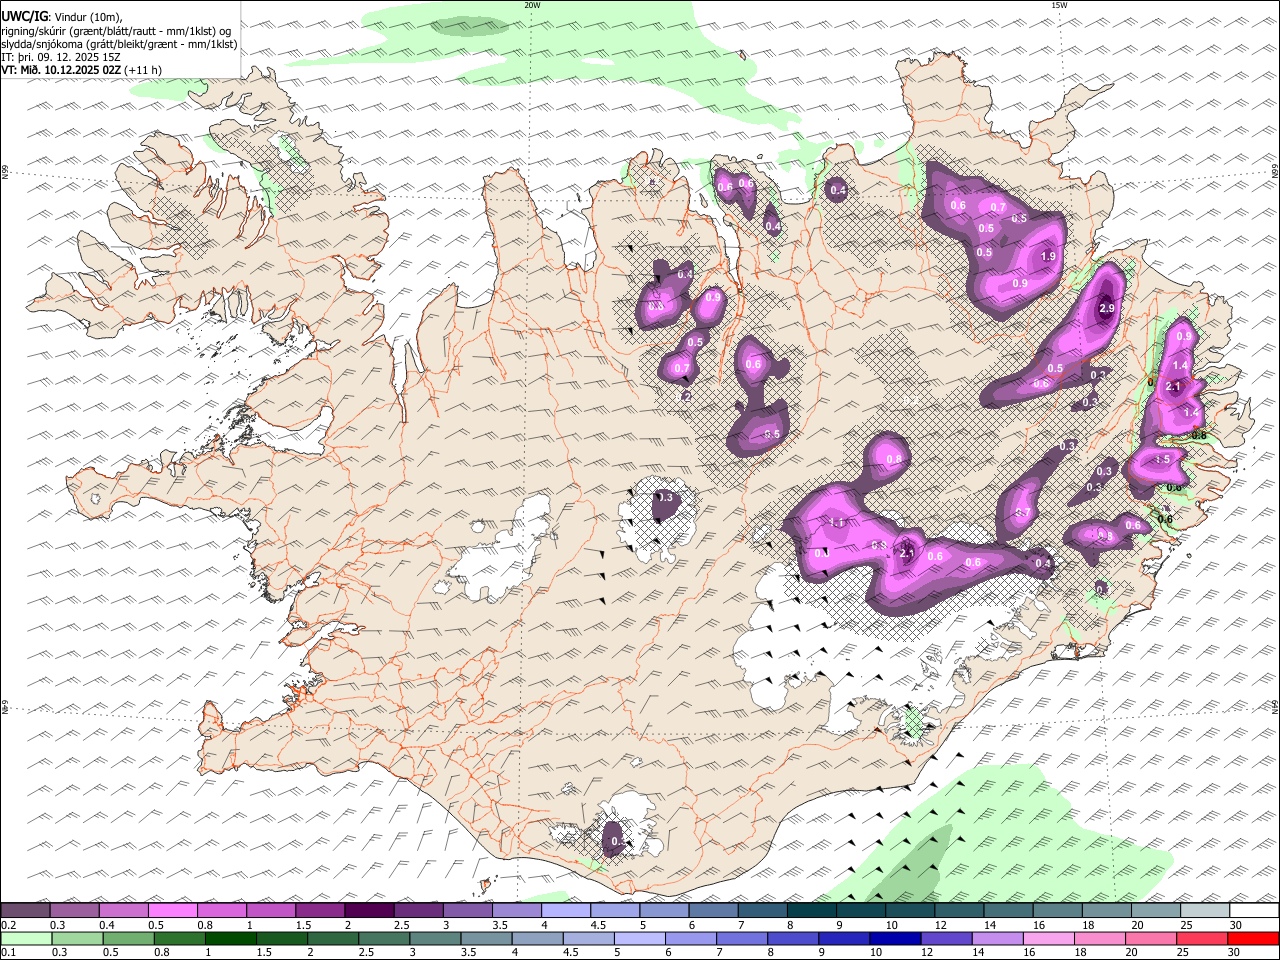Click the white swatch labeled 30 in the upper legend
Viewport: 1280px width, 960px height.
(x=1253, y=910)
